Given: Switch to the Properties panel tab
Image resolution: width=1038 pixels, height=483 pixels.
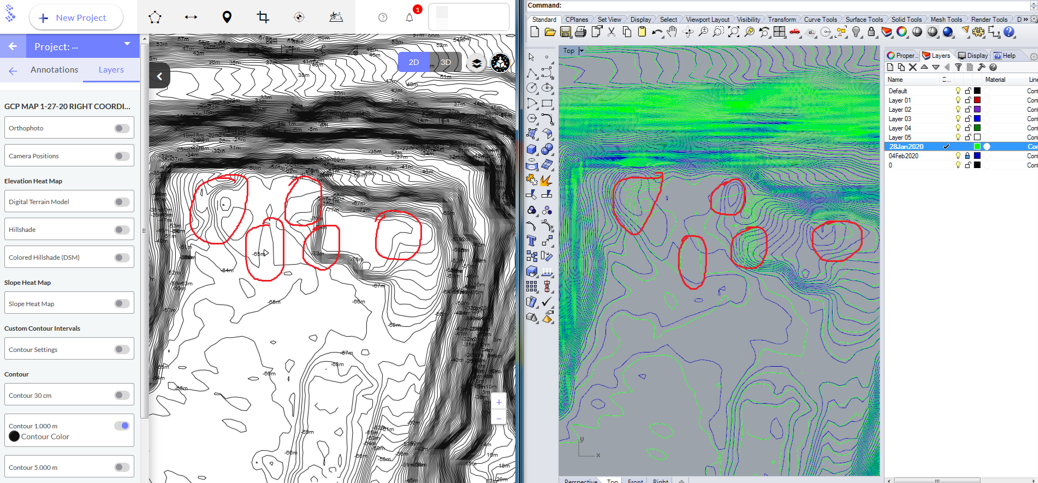Looking at the screenshot, I should pyautogui.click(x=902, y=56).
